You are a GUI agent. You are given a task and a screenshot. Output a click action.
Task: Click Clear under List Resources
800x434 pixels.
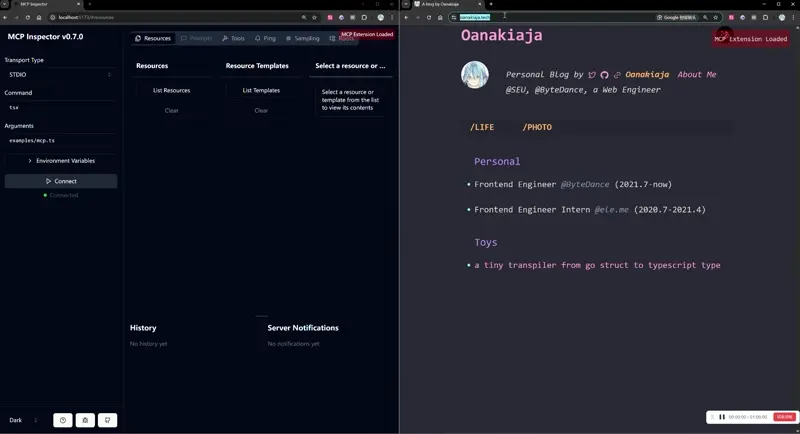171,110
